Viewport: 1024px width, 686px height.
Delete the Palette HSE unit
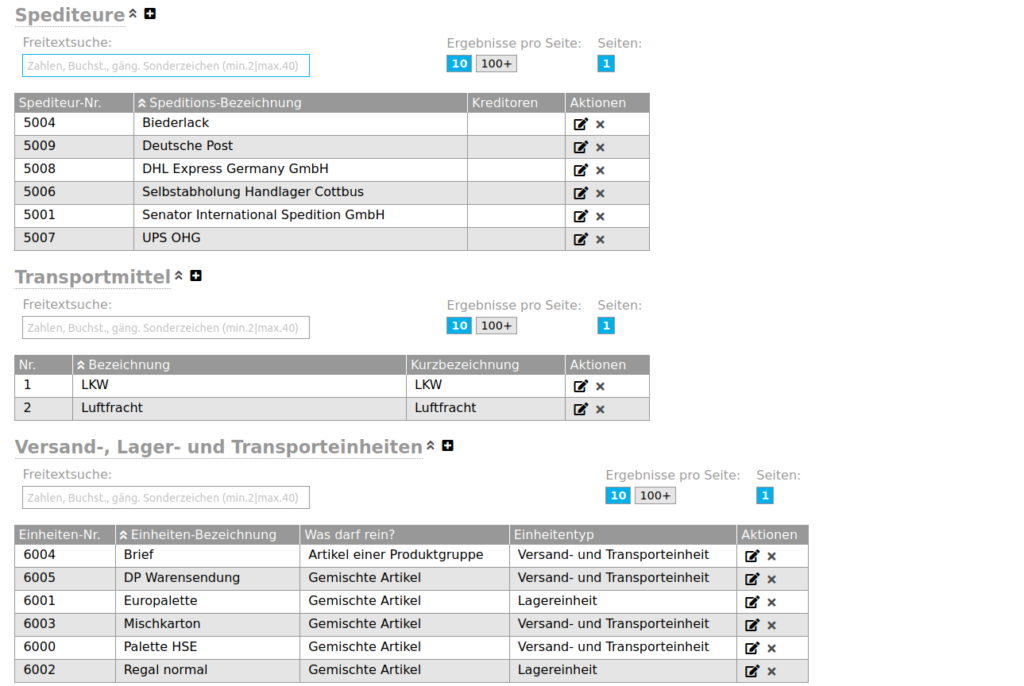[x=771, y=648]
